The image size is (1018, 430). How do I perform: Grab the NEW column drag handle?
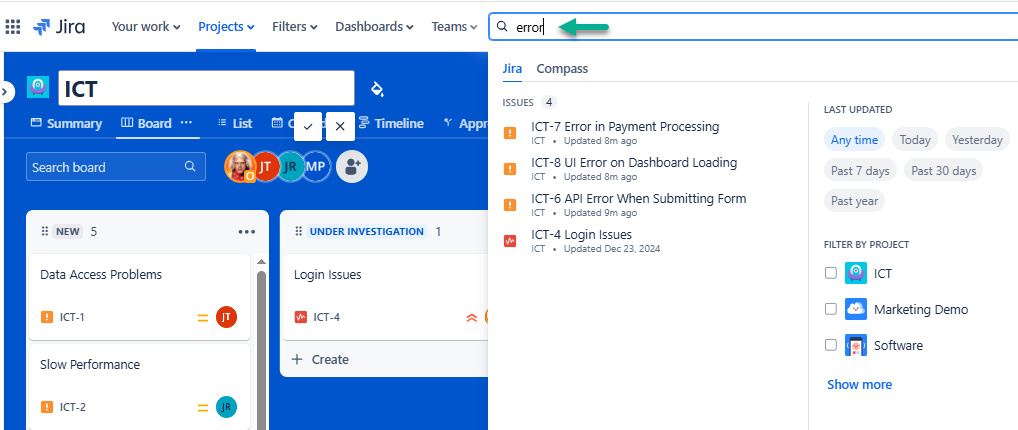pos(45,231)
